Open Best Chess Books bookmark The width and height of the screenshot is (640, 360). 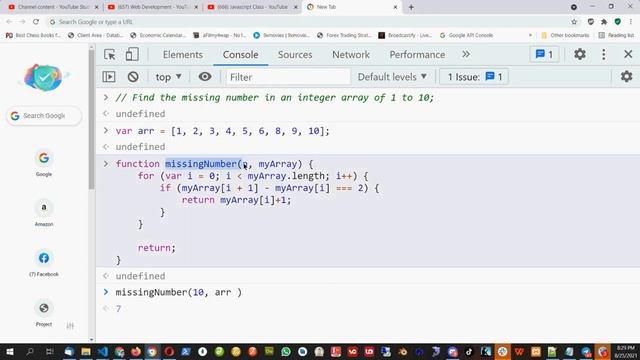coord(33,36)
